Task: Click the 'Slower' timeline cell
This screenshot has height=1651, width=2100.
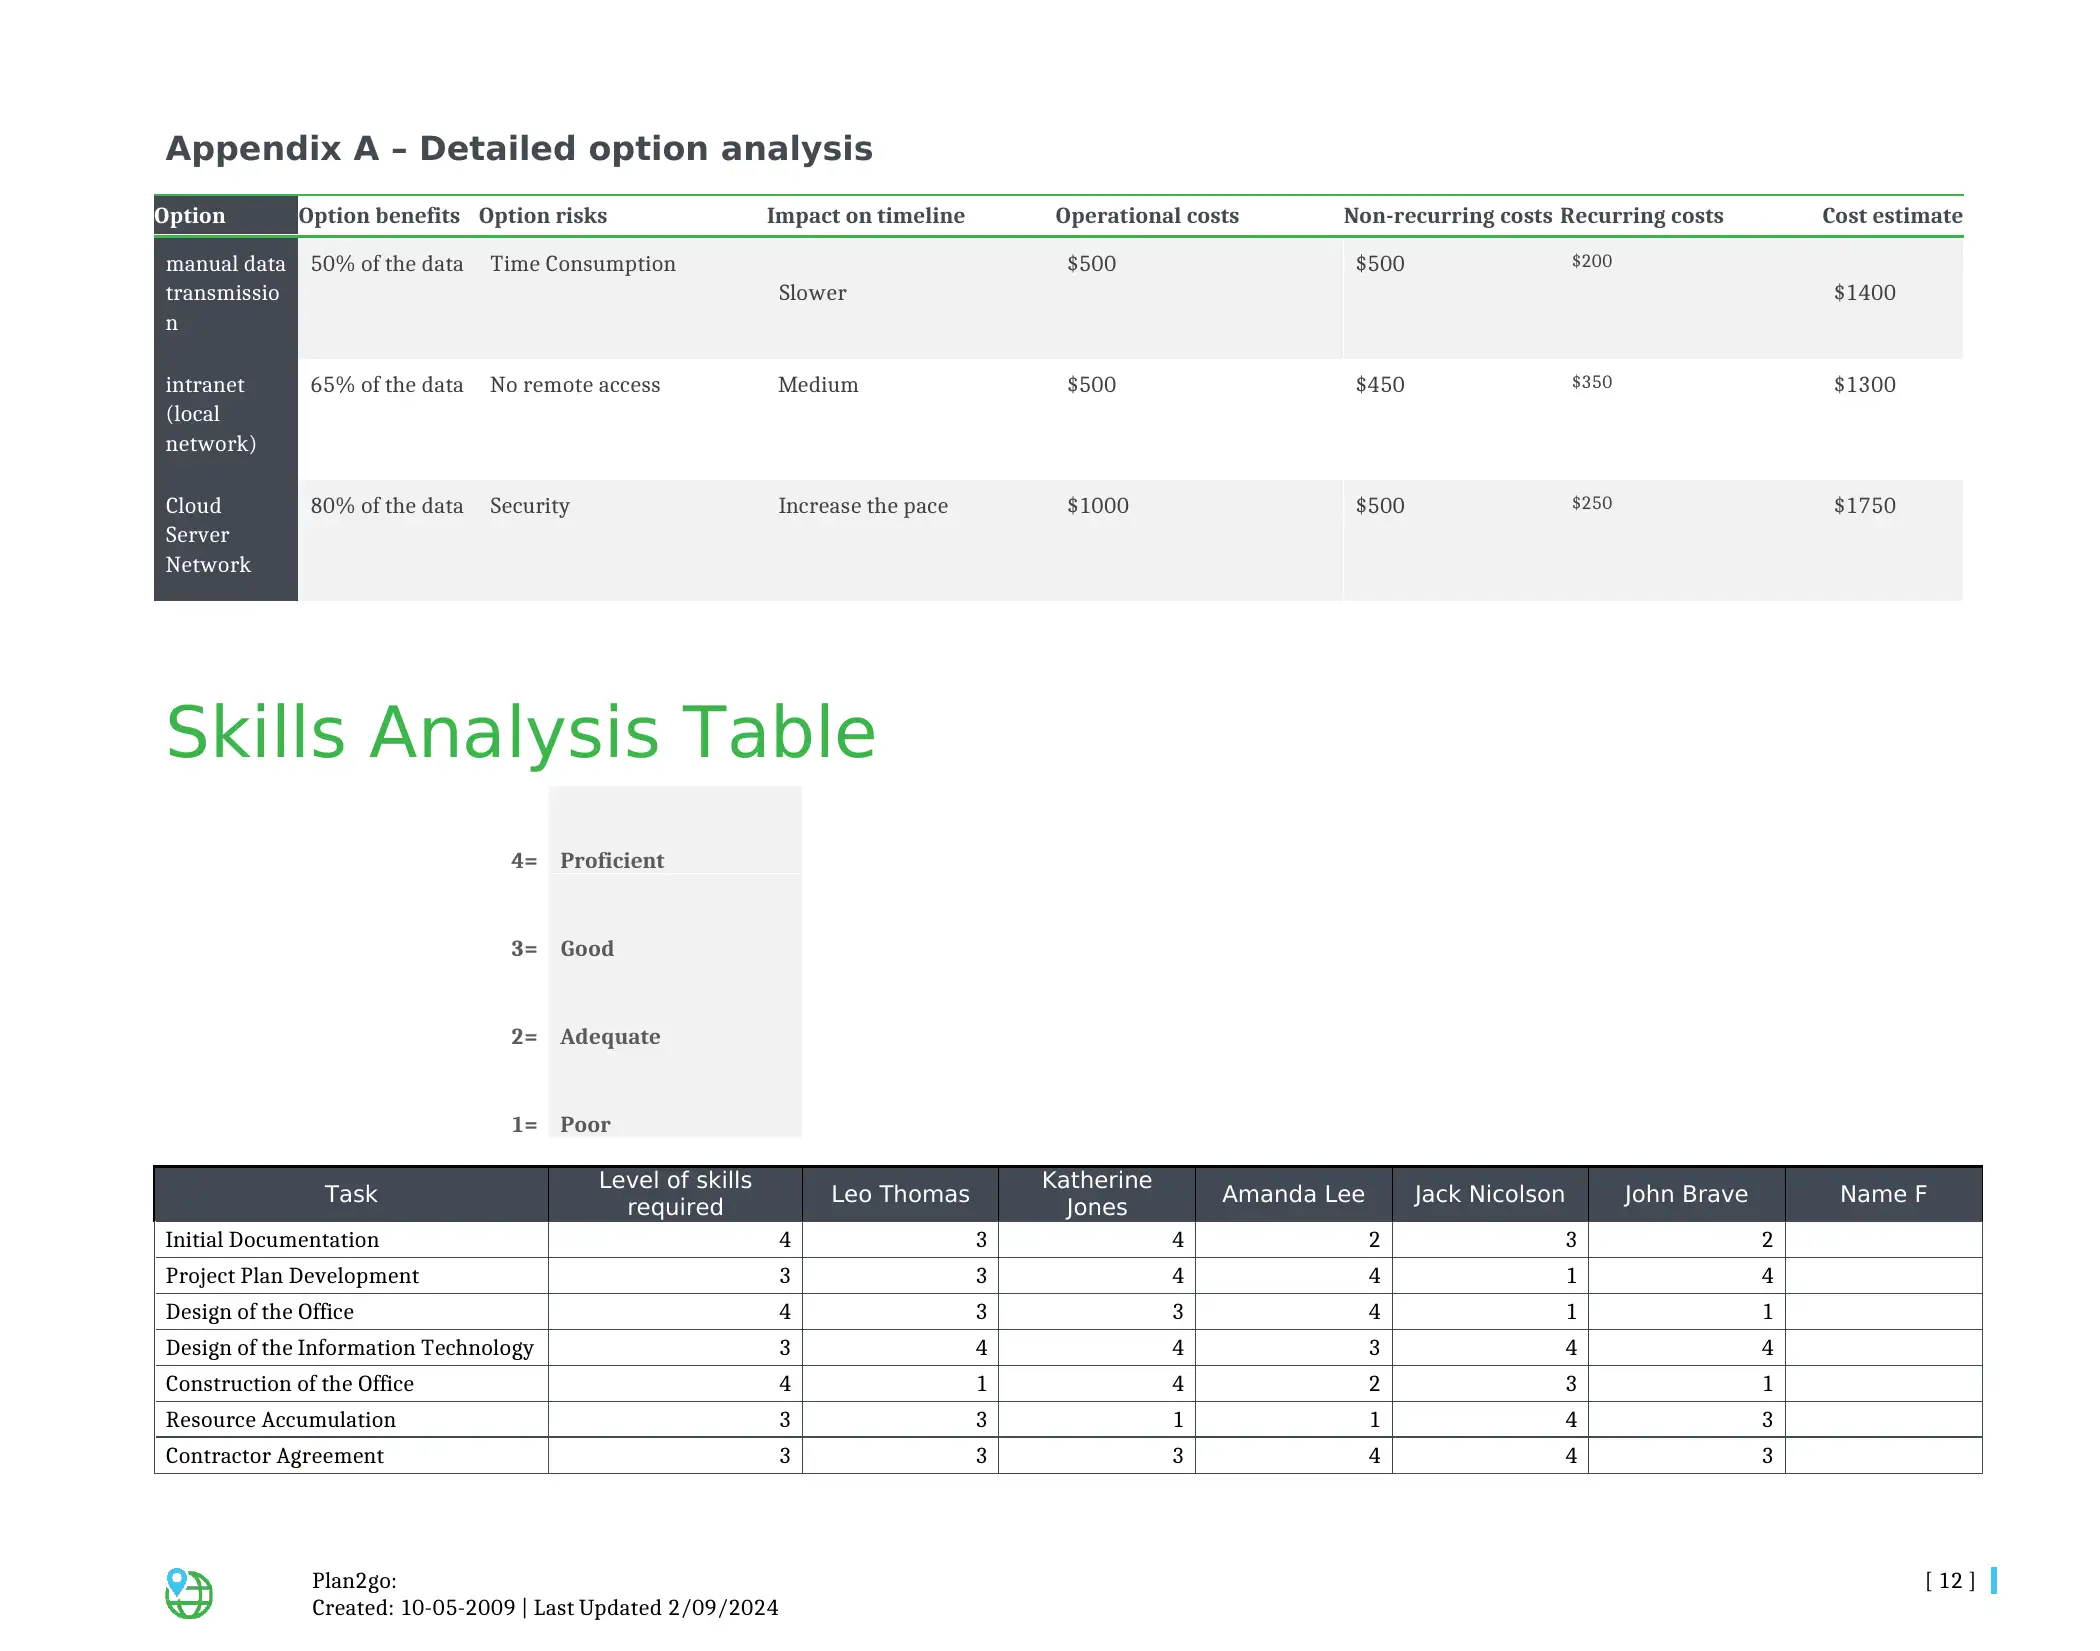Action: click(x=812, y=293)
